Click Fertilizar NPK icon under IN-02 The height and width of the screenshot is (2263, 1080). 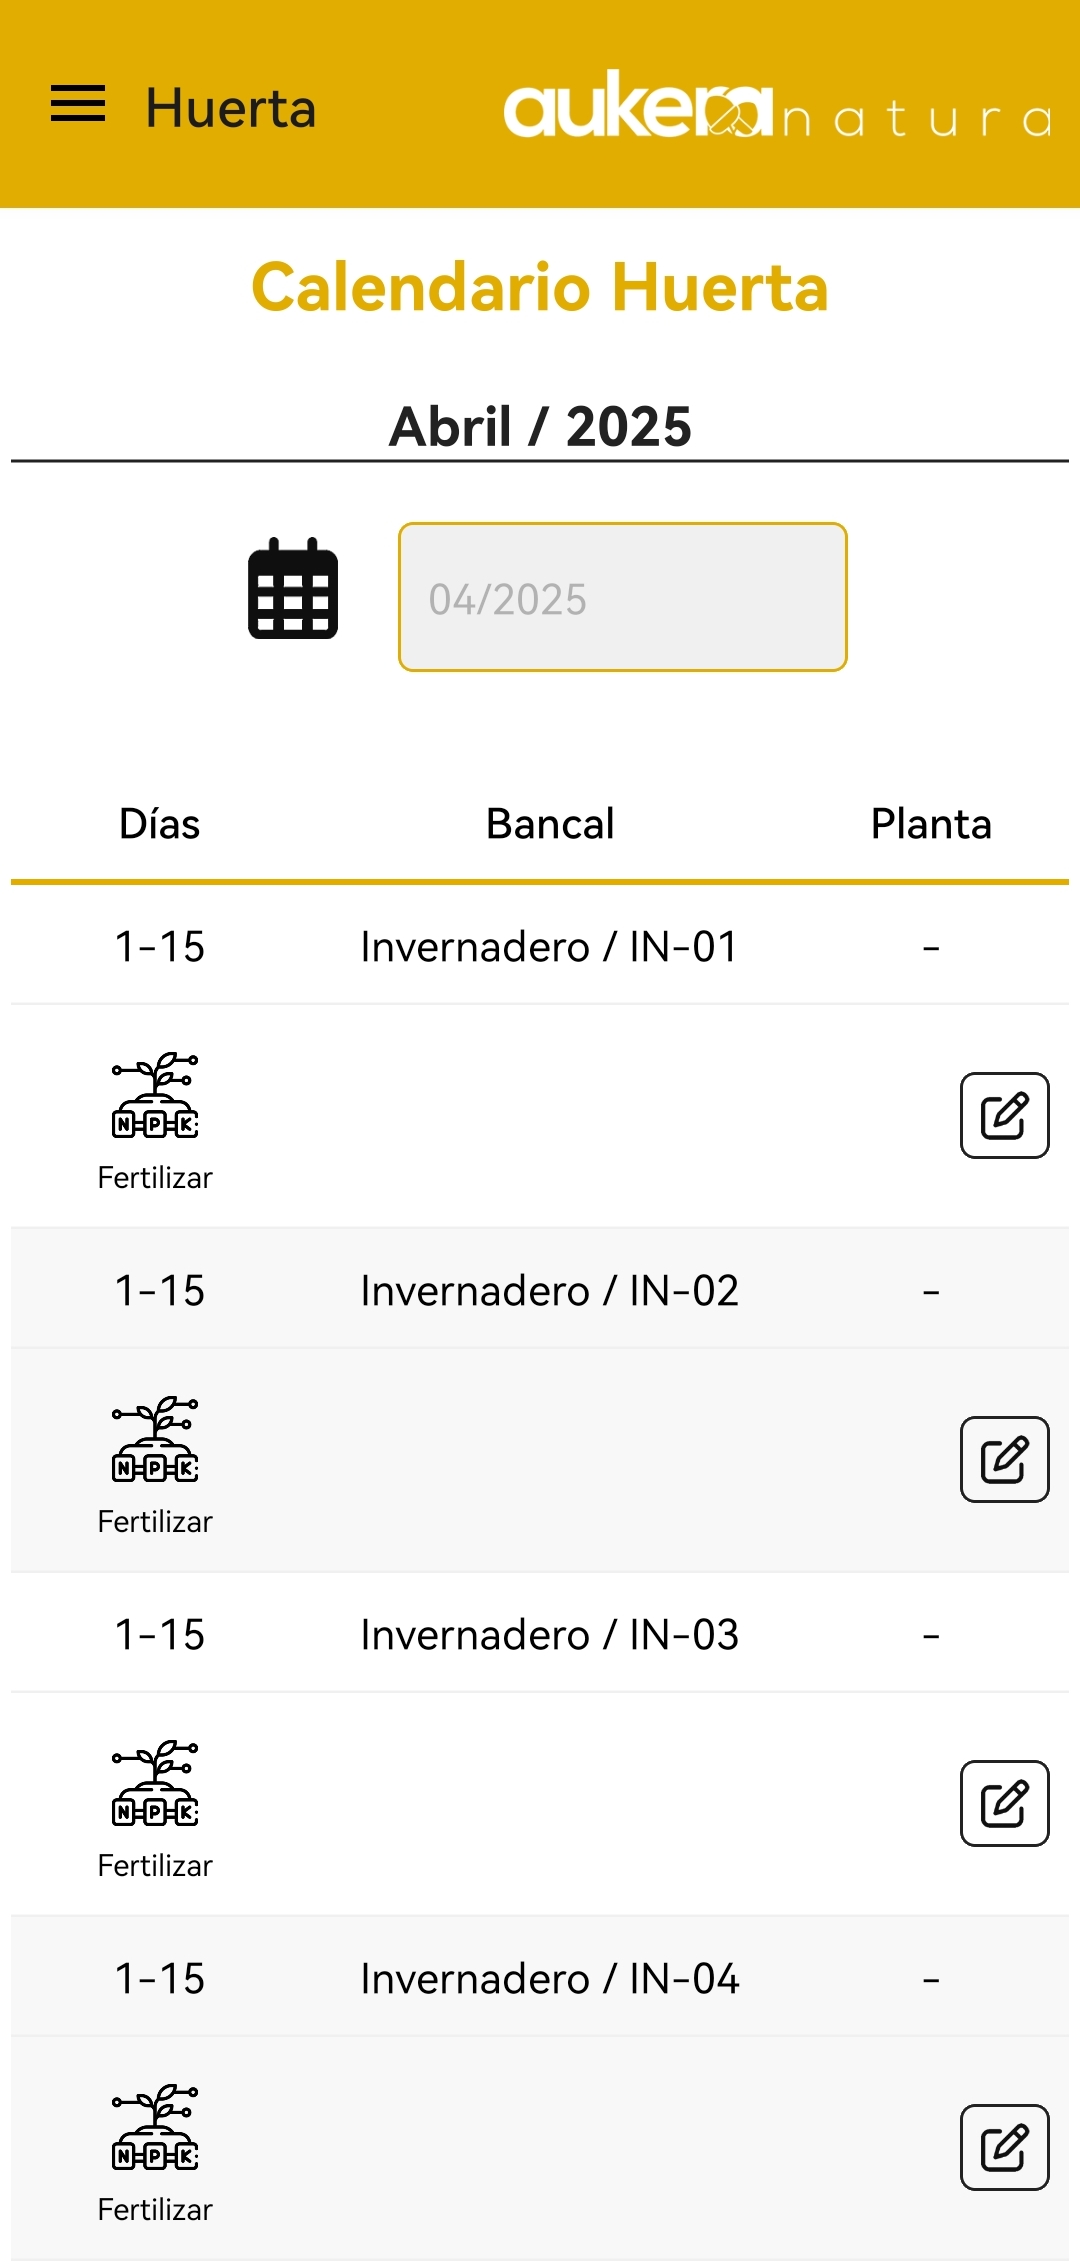click(x=155, y=1440)
